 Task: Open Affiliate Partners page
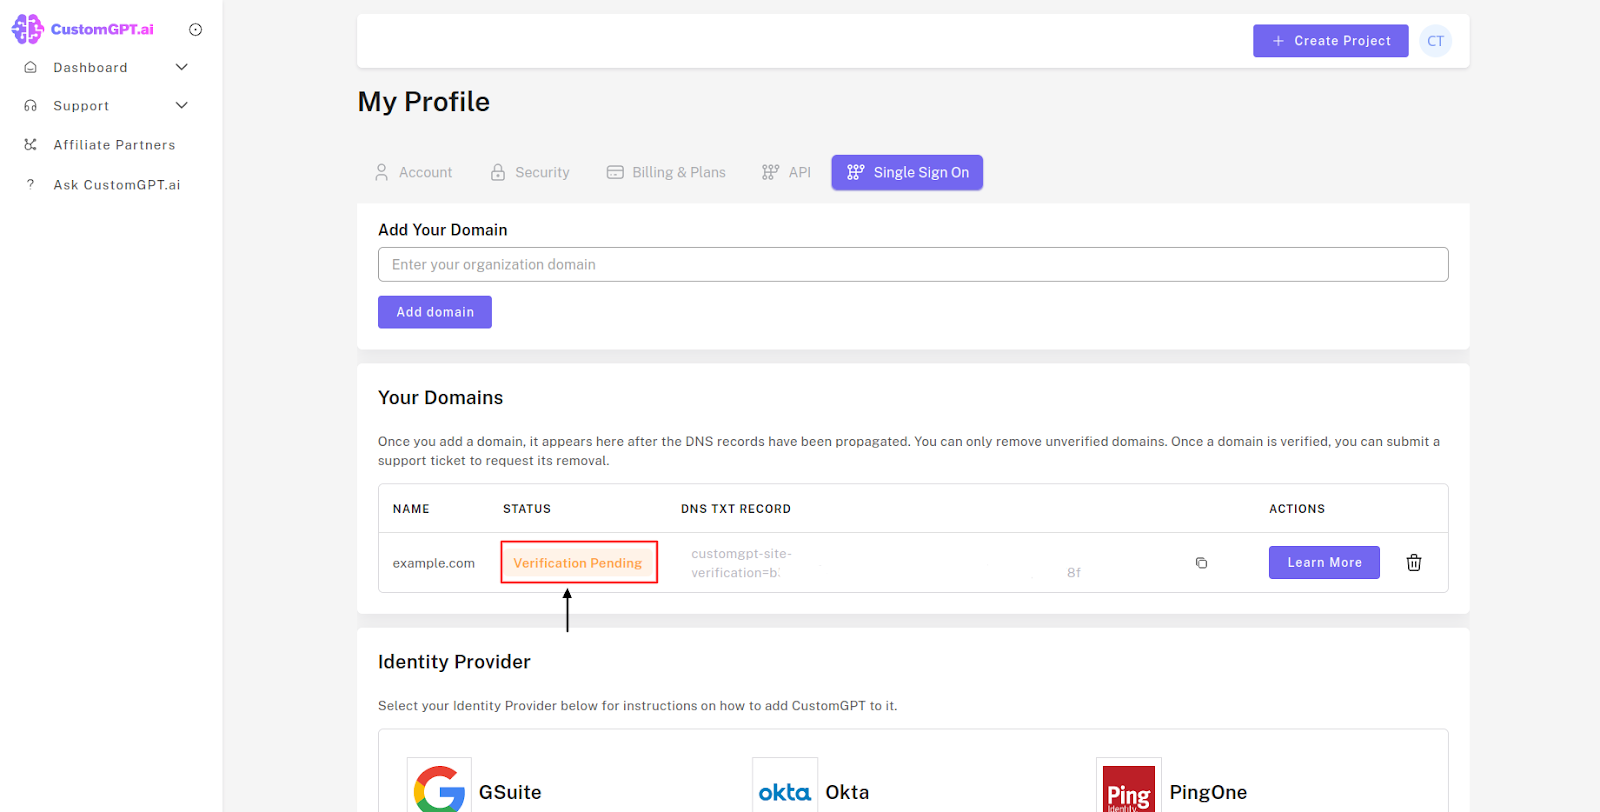(114, 145)
